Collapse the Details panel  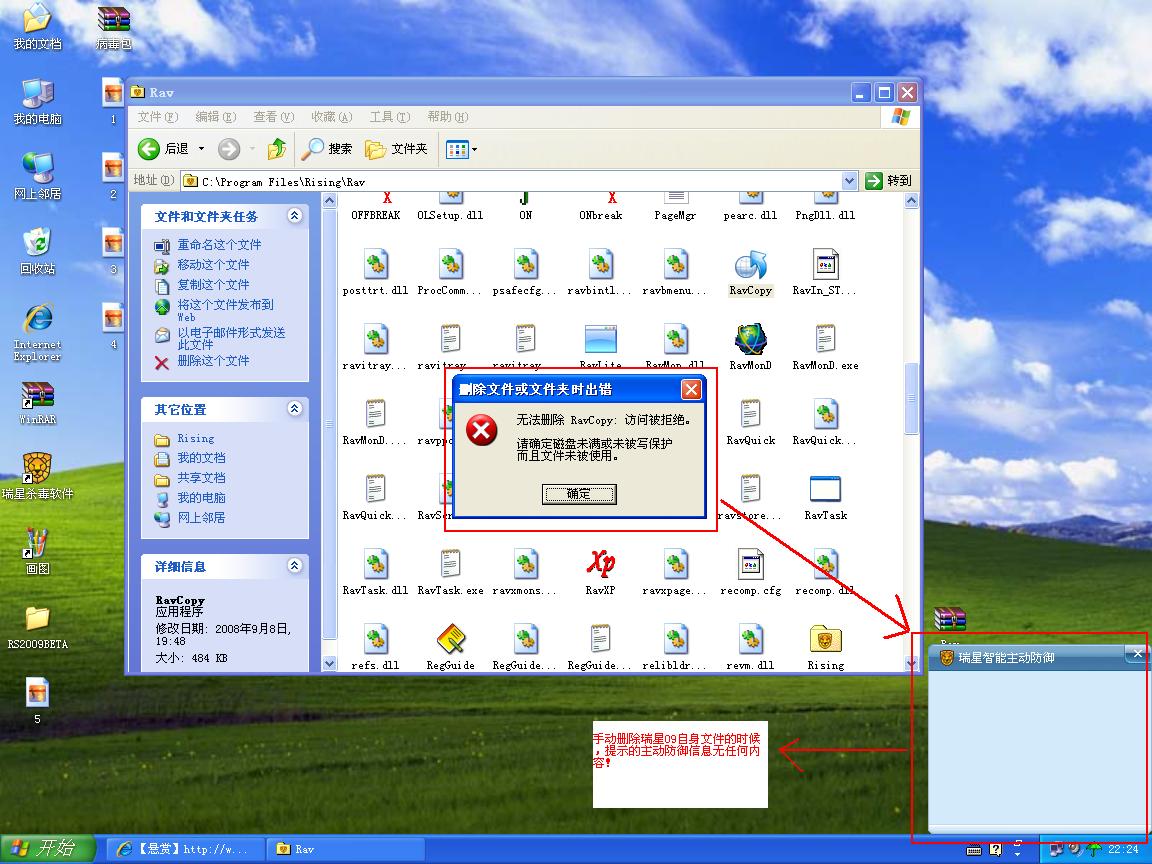pos(295,566)
